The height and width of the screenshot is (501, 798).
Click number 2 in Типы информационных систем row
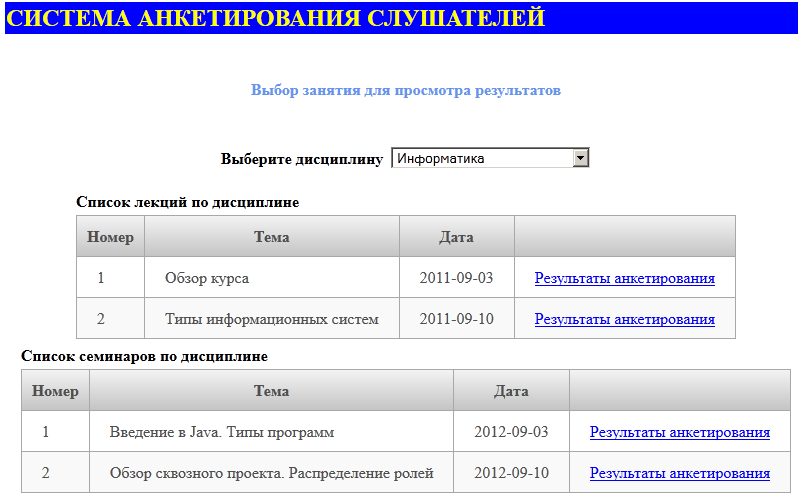(101, 319)
